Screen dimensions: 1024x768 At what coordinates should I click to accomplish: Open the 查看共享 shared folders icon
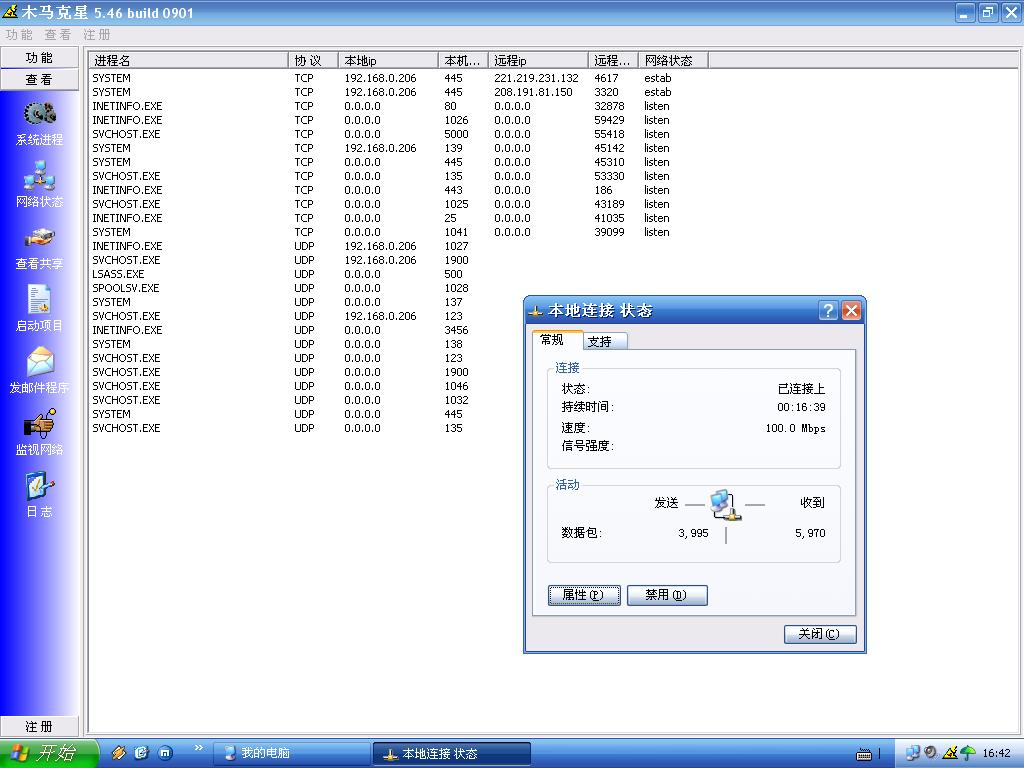click(x=39, y=238)
